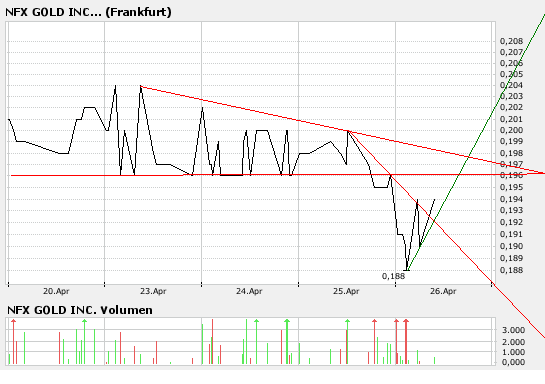Click the 'NFX GOLD INC. Volumen' heading
This screenshot has width=545, height=384.
(x=80, y=310)
